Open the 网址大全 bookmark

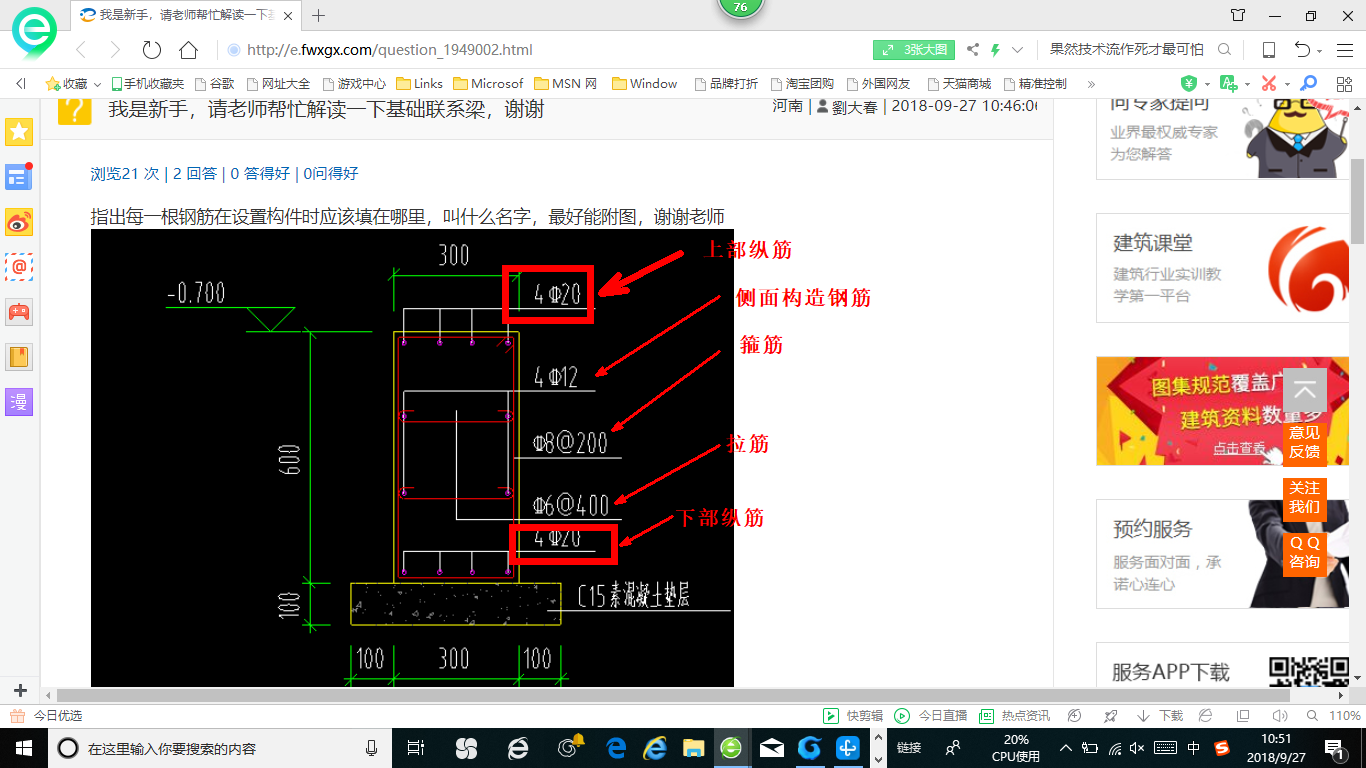click(x=278, y=84)
